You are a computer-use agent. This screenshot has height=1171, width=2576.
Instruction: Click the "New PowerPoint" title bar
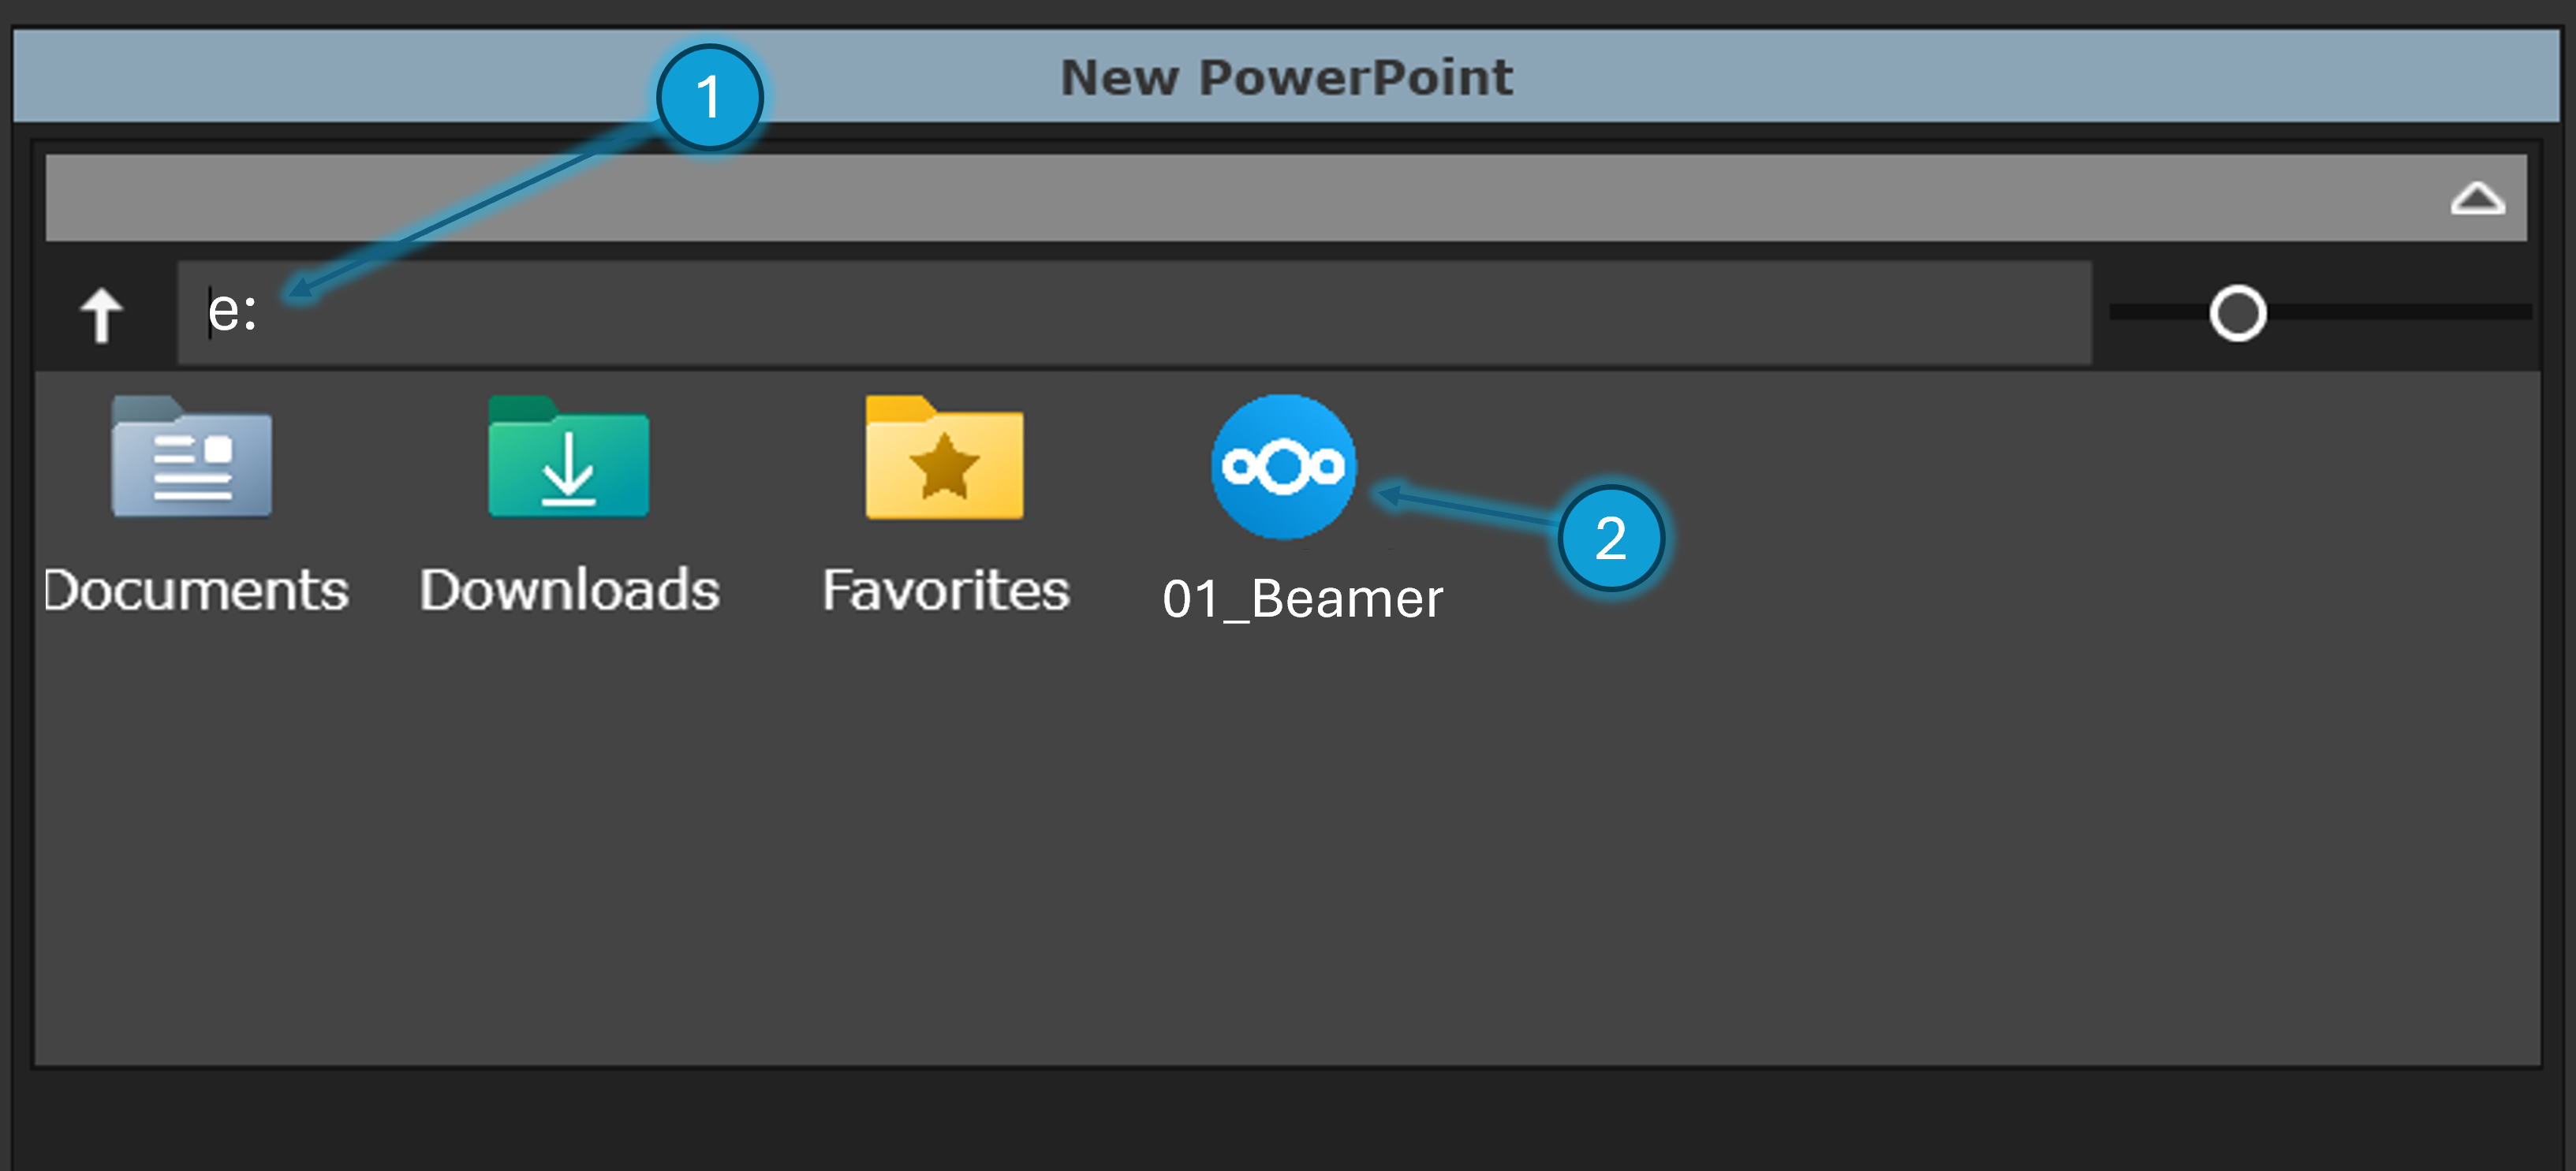pyautogui.click(x=1286, y=77)
